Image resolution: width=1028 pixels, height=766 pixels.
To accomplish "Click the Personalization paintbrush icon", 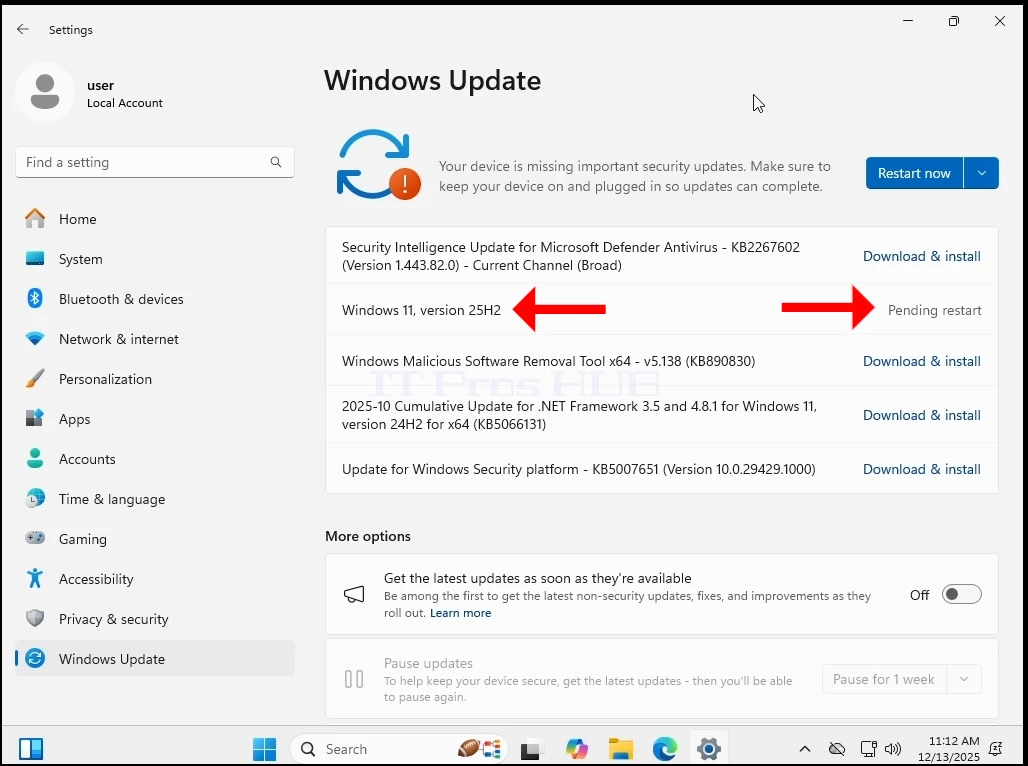I will (x=35, y=379).
